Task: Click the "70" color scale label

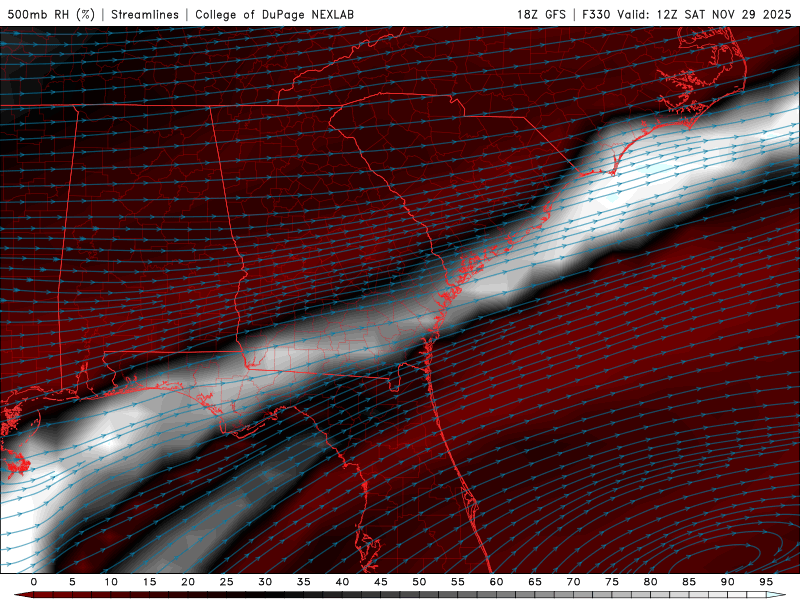Action: [573, 582]
